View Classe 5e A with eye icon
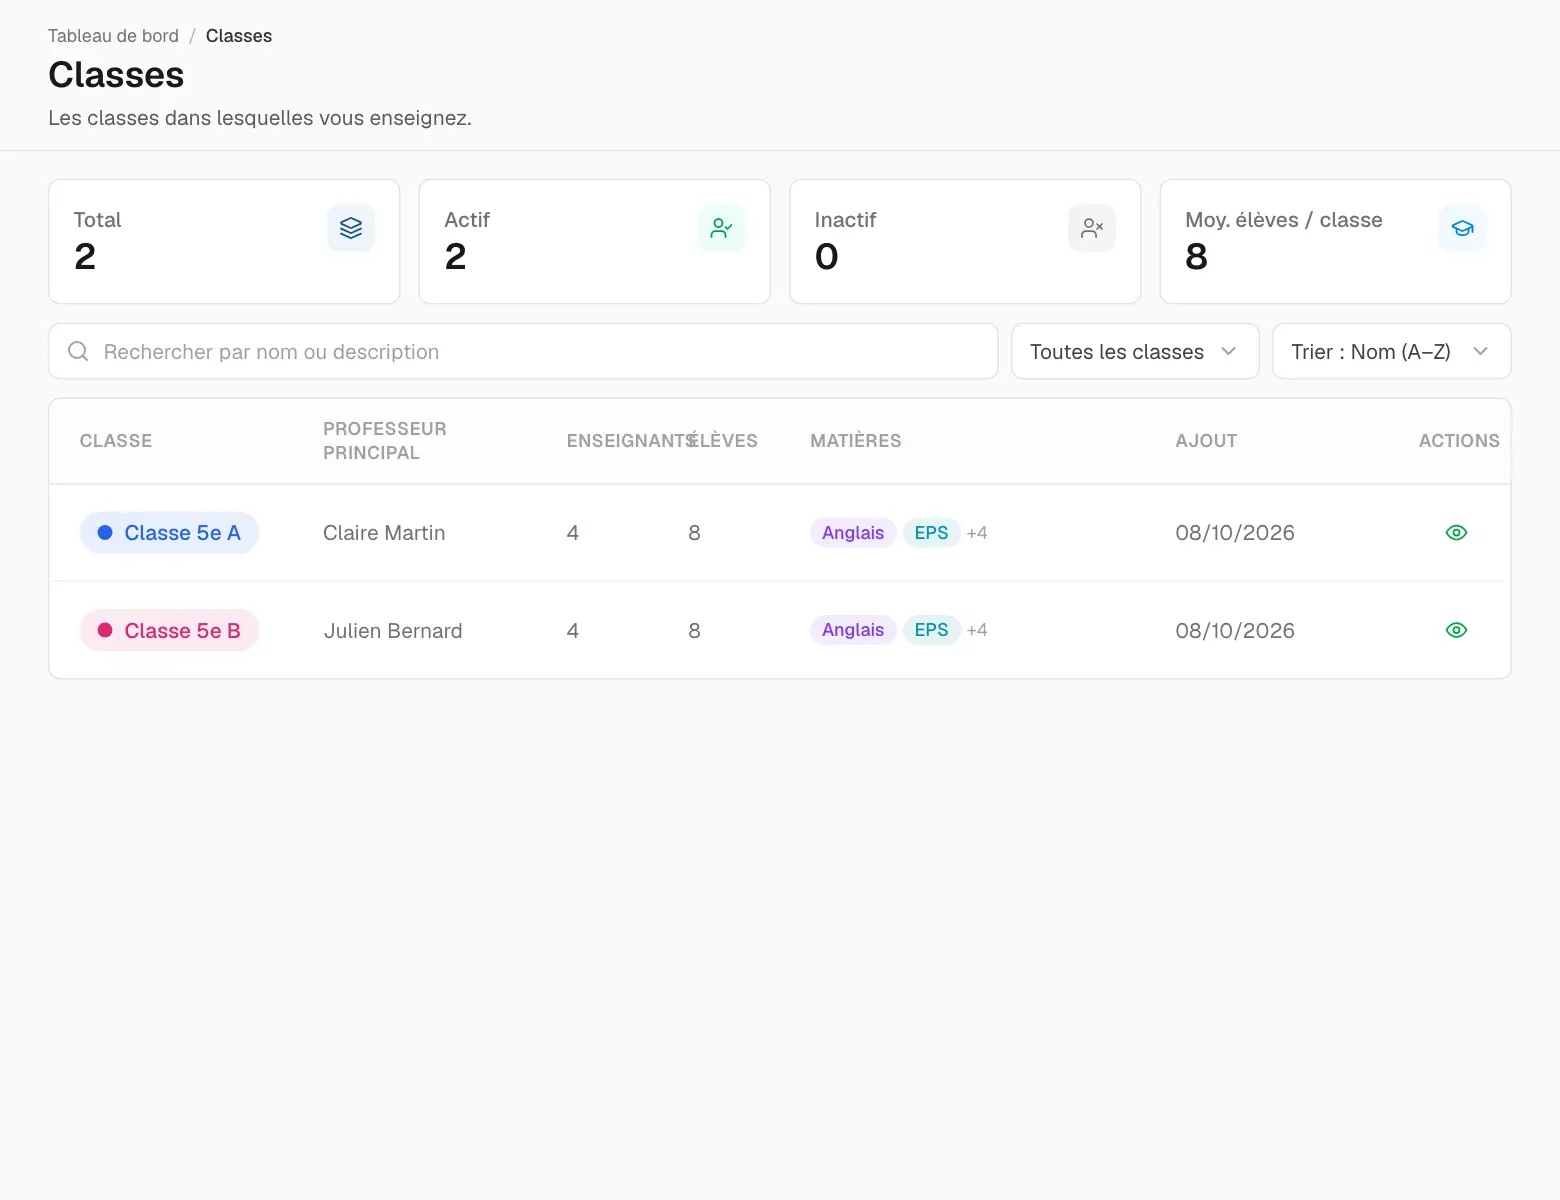Viewport: 1560px width, 1200px height. 1456,533
